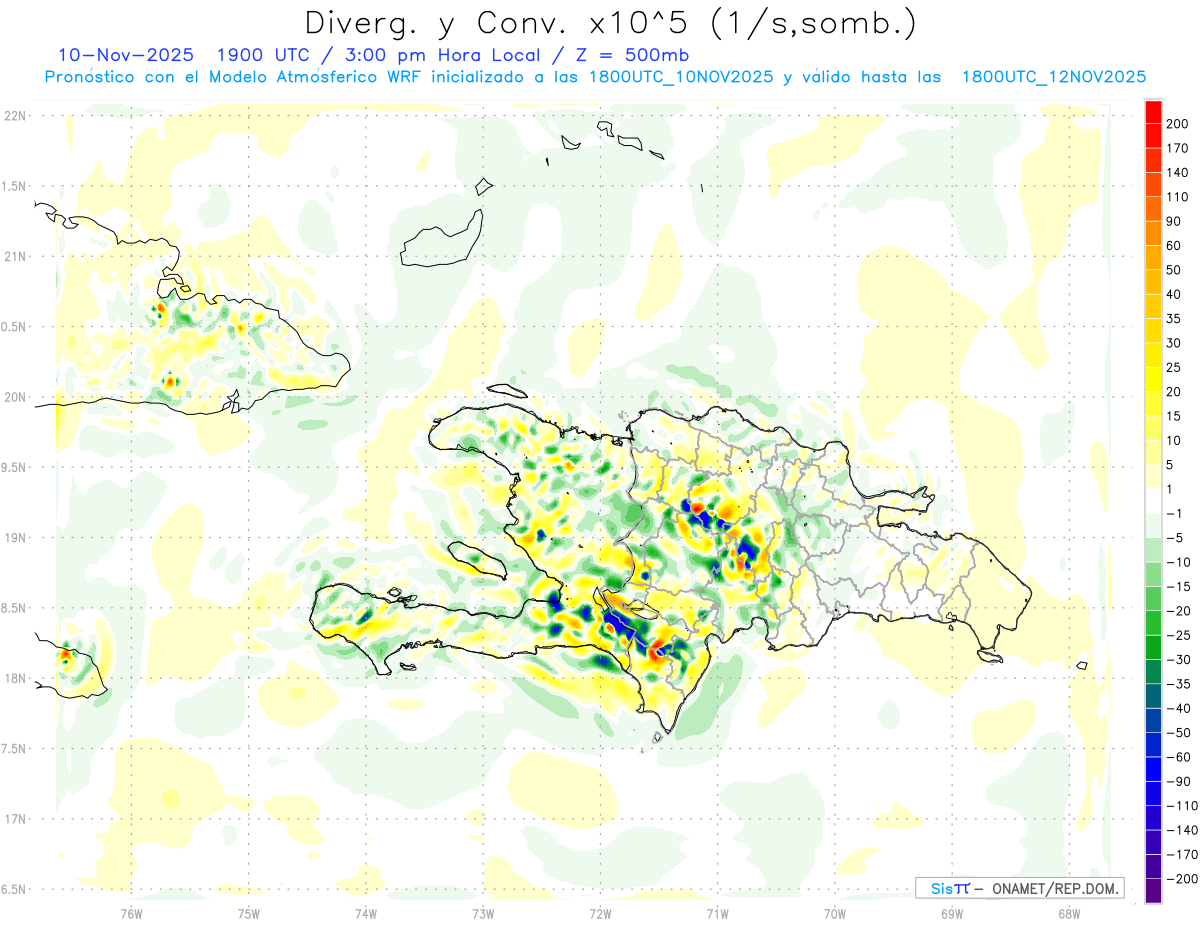Select the blue swatch between -60 and -90
Image resolution: width=1200 pixels, height=927 pixels.
pyautogui.click(x=1154, y=769)
